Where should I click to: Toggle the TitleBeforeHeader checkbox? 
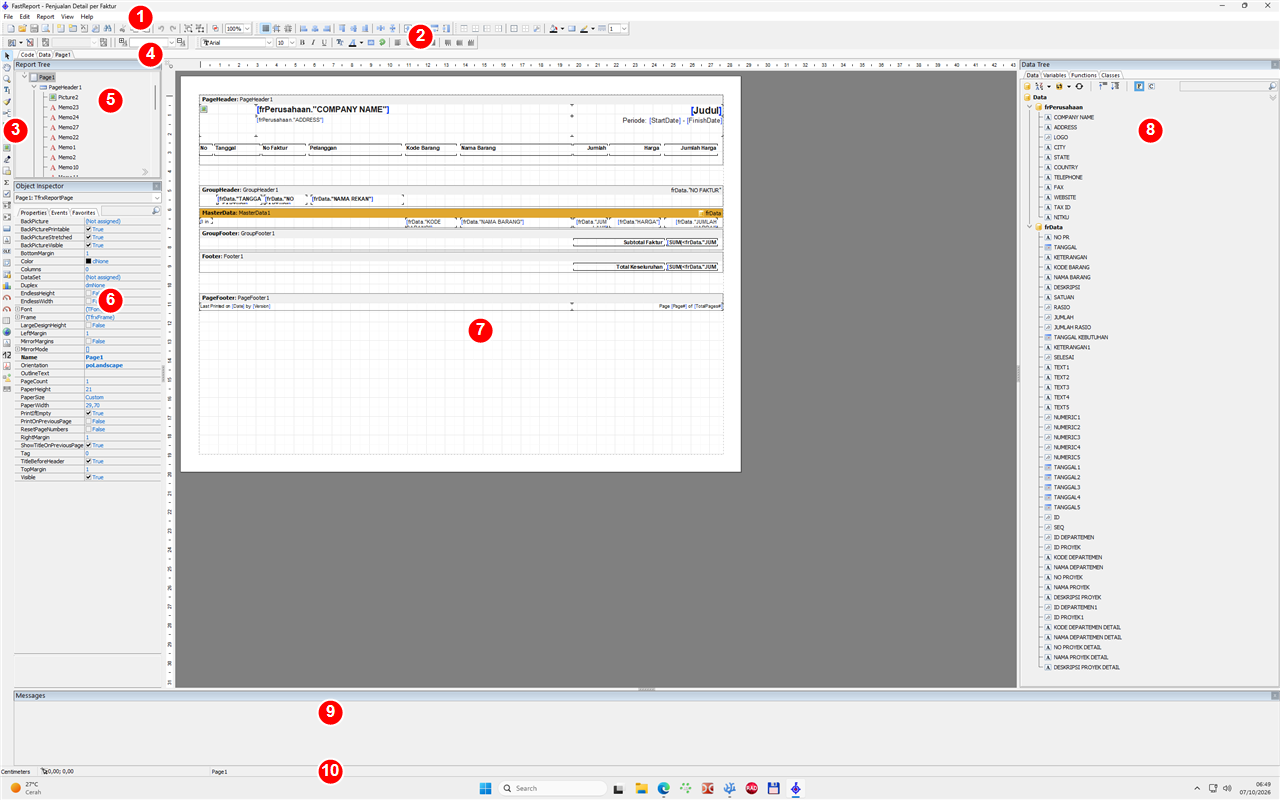pos(88,461)
